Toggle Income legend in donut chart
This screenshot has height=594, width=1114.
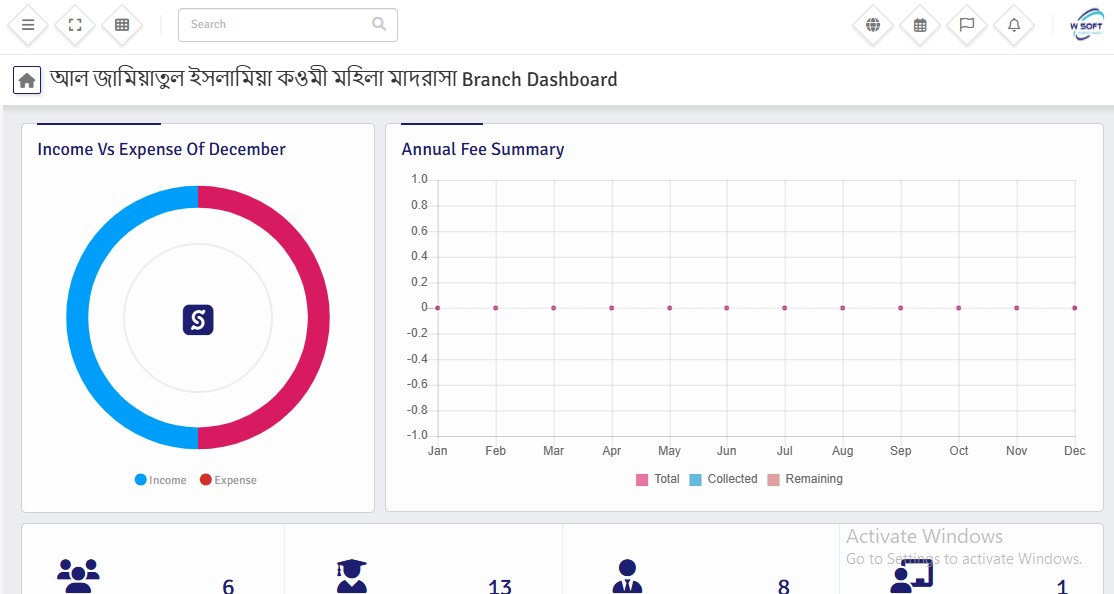click(161, 480)
